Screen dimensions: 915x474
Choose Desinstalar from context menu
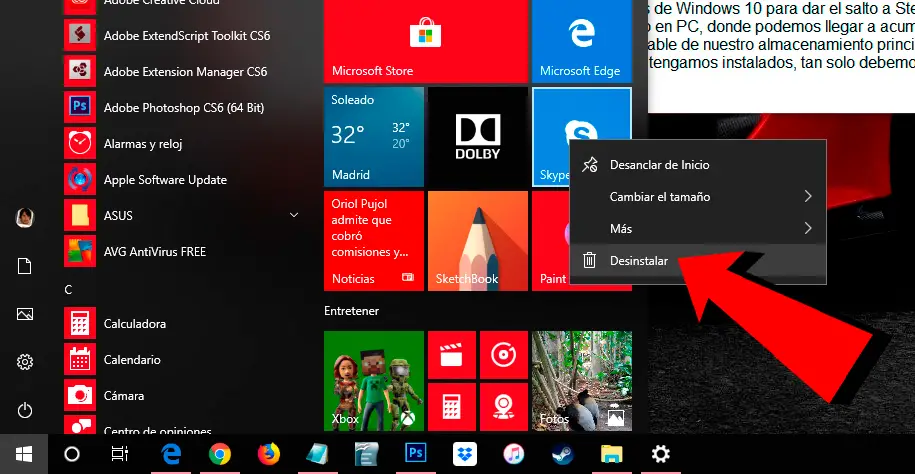[x=698, y=260]
